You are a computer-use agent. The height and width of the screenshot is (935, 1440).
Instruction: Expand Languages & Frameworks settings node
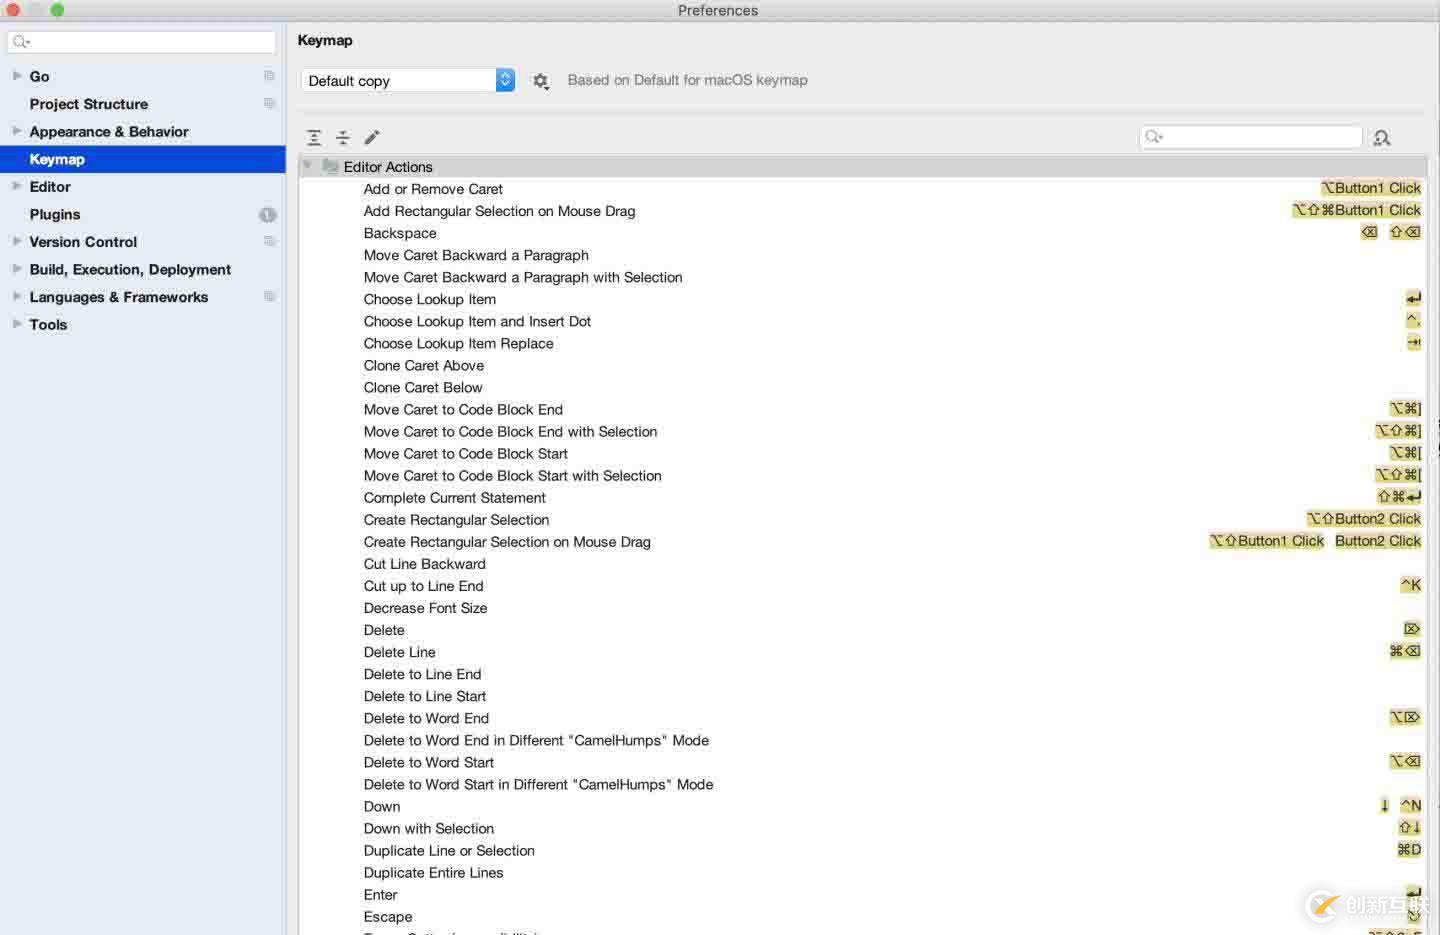click(x=17, y=296)
